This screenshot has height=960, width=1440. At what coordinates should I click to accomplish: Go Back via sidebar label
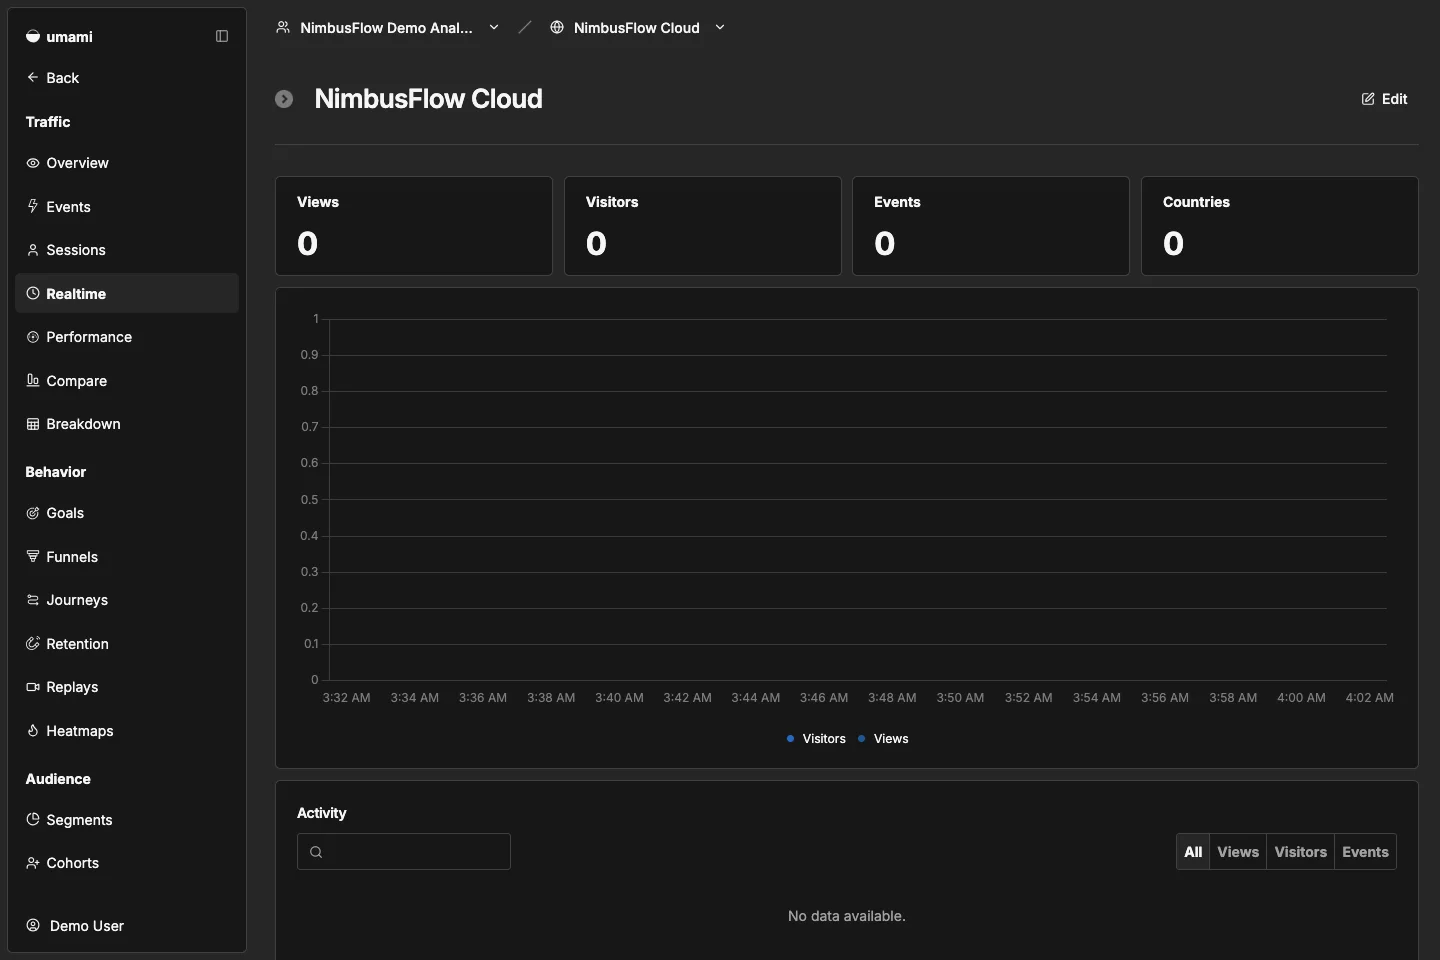pyautogui.click(x=62, y=78)
